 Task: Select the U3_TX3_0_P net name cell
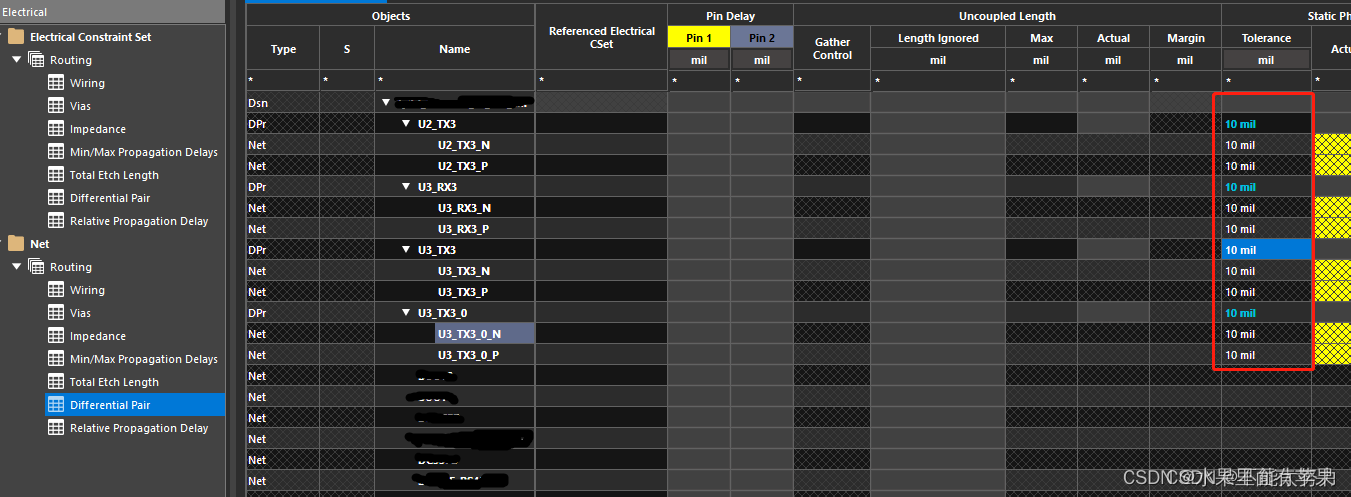(x=468, y=355)
